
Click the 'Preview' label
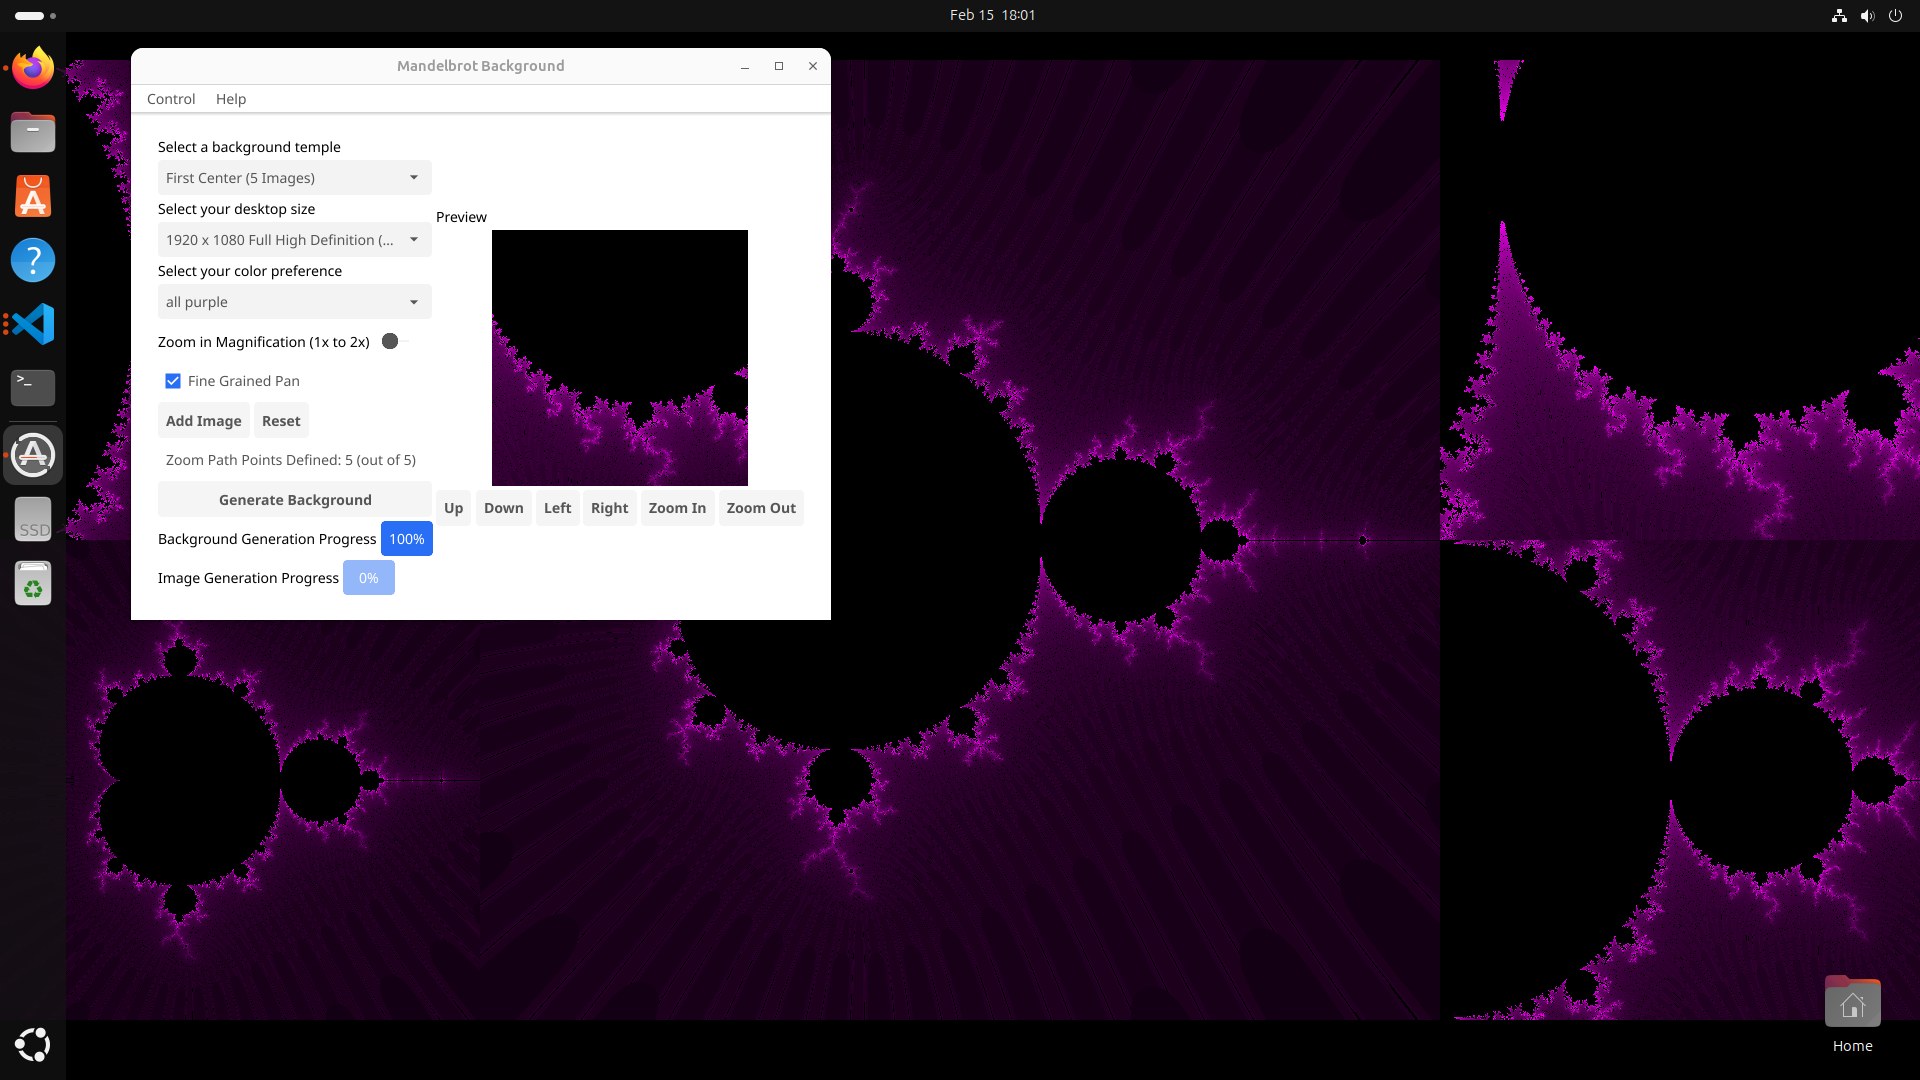click(x=461, y=217)
